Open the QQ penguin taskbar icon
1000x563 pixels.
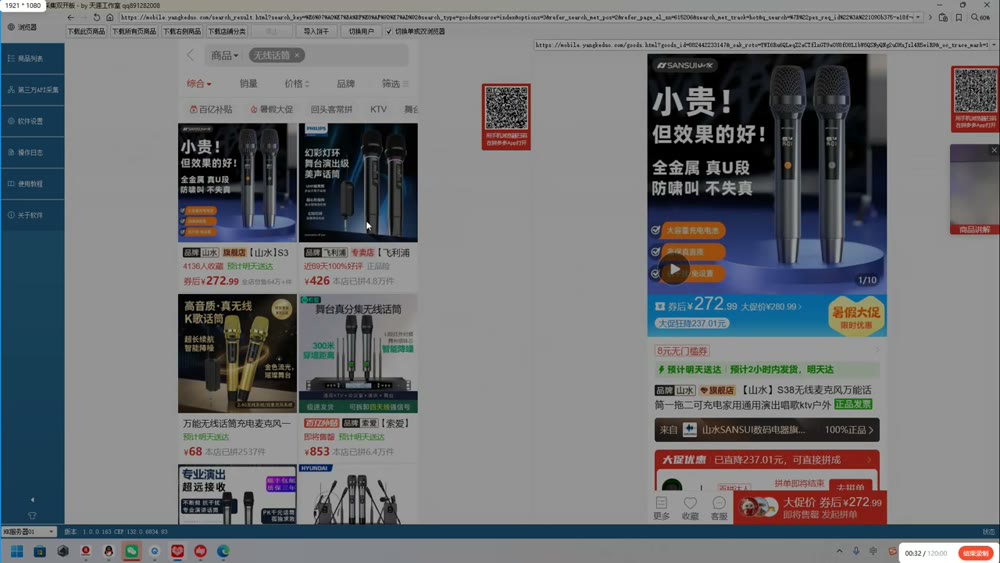pyautogui.click(x=108, y=552)
